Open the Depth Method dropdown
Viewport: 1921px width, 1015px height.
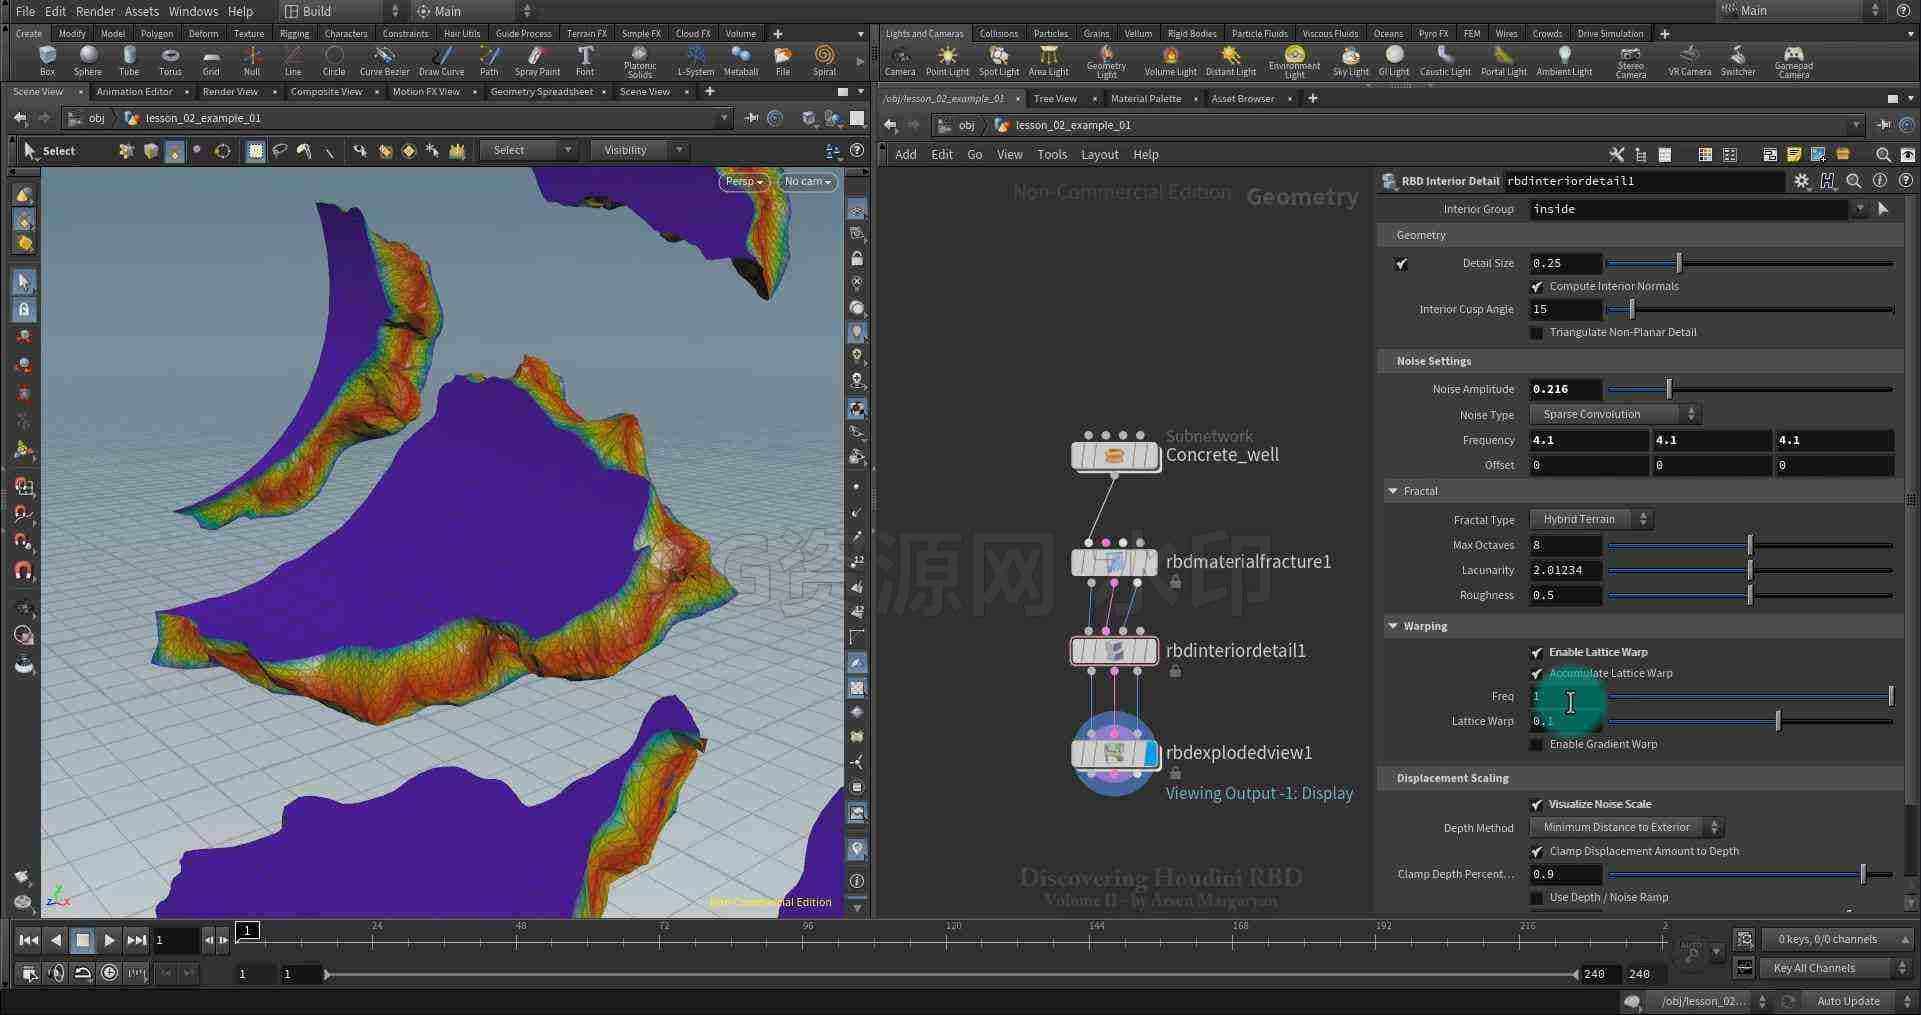pos(1627,827)
